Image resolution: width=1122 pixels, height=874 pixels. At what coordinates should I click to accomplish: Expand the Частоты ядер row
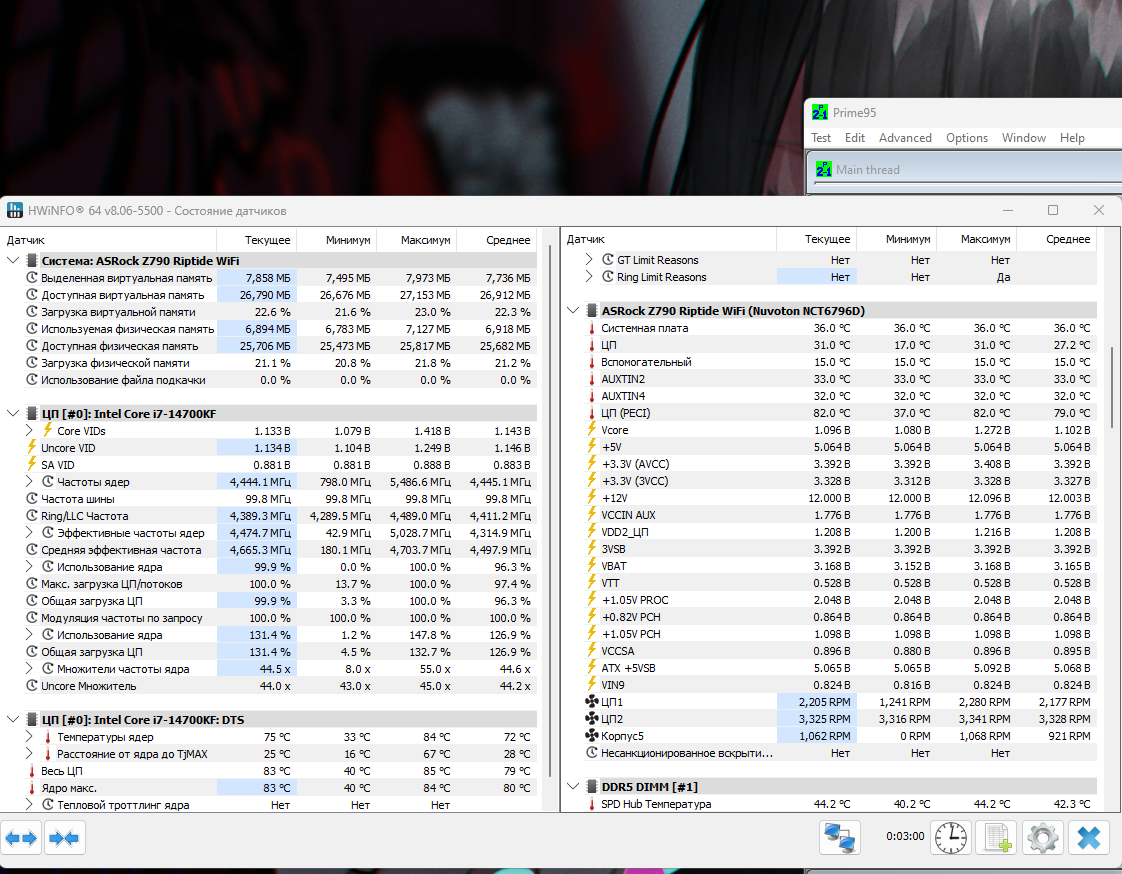click(x=29, y=482)
